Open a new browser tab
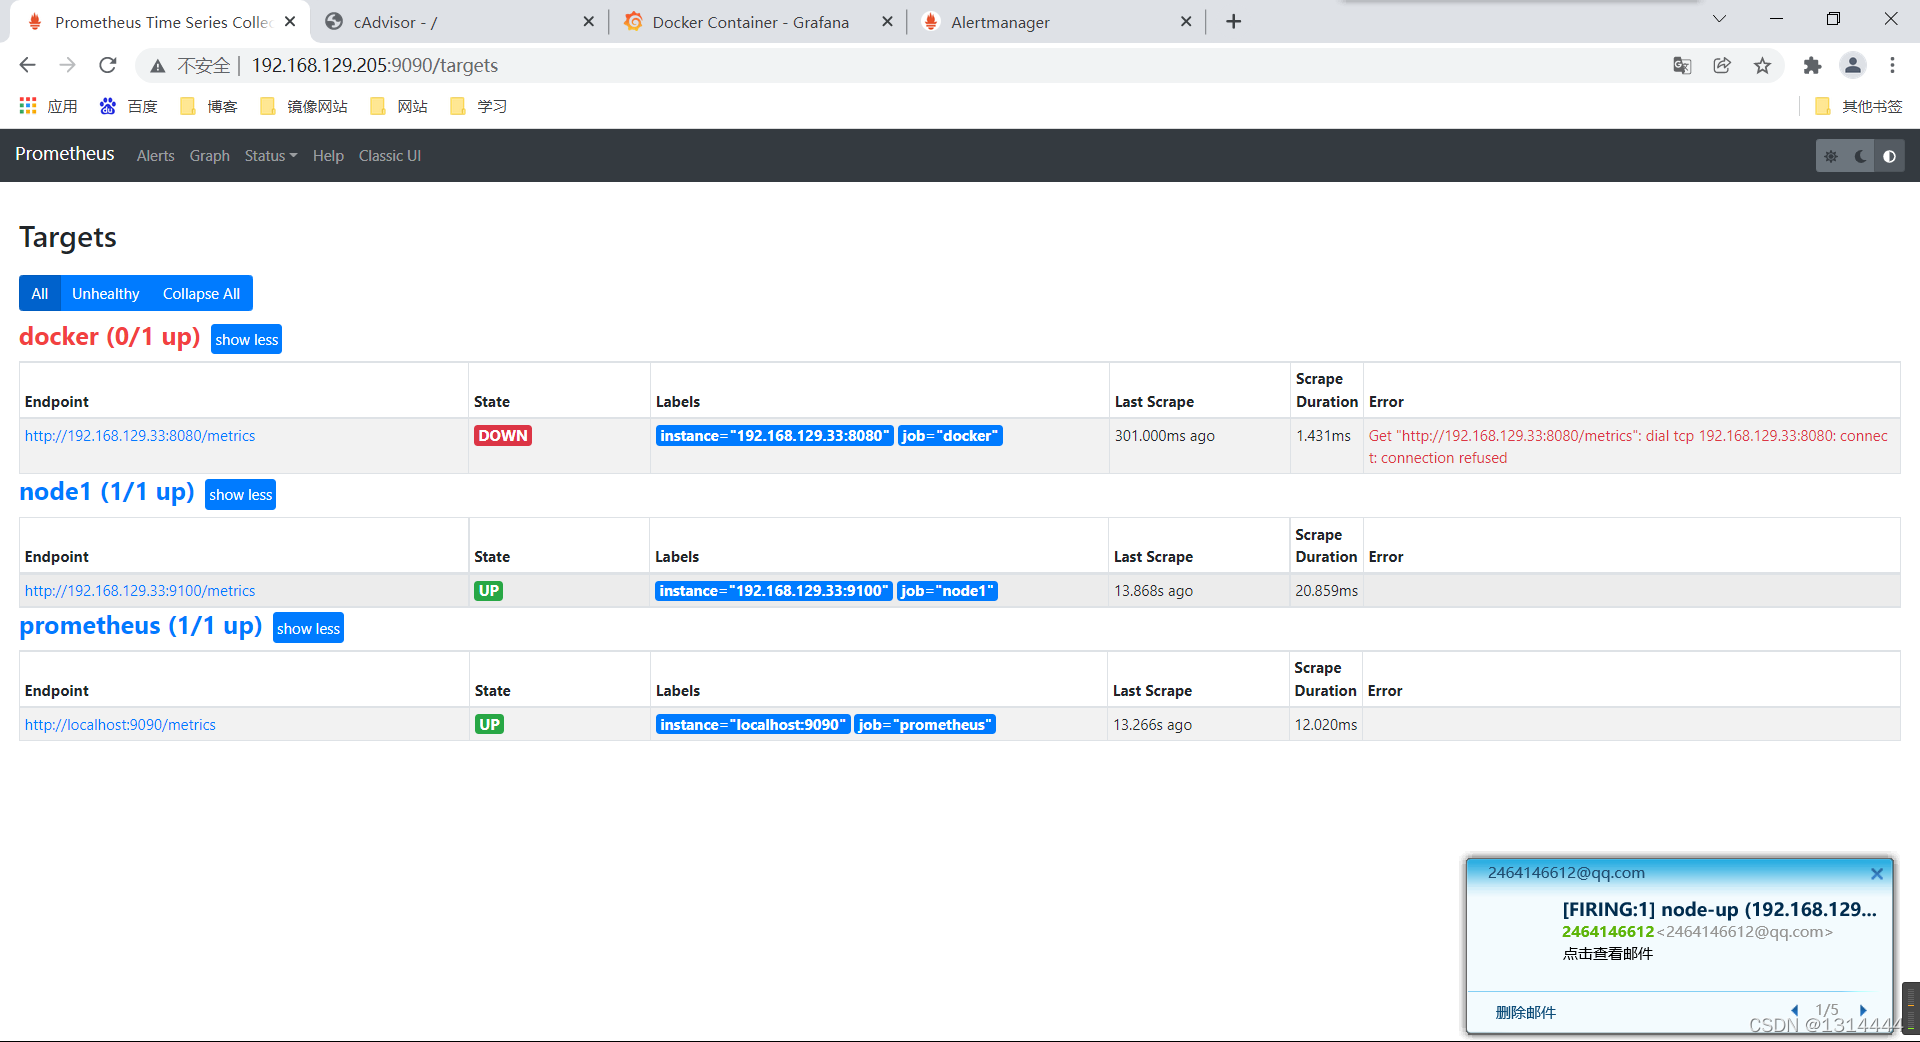This screenshot has height=1042, width=1920. (1233, 21)
